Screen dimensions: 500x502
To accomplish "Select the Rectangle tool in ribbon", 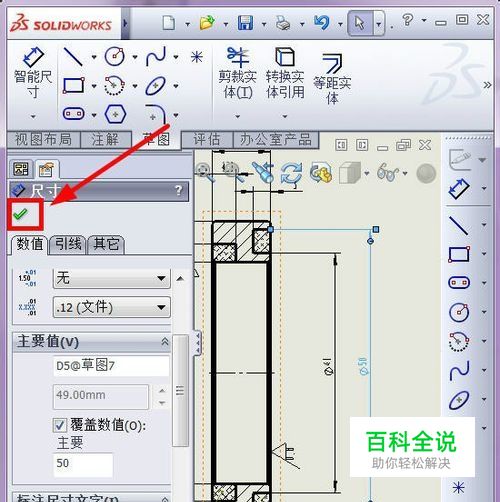I will pyautogui.click(x=73, y=86).
